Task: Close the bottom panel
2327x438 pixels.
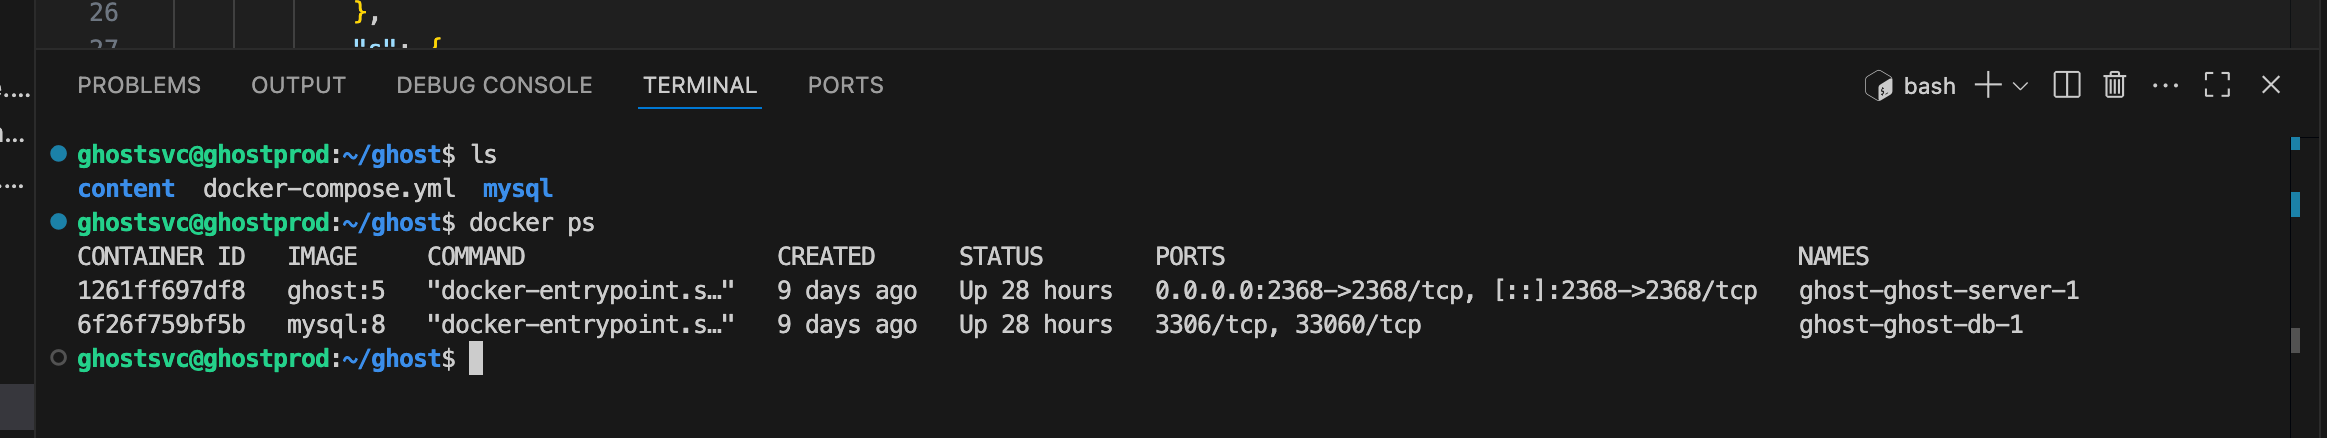Action: (x=2271, y=85)
